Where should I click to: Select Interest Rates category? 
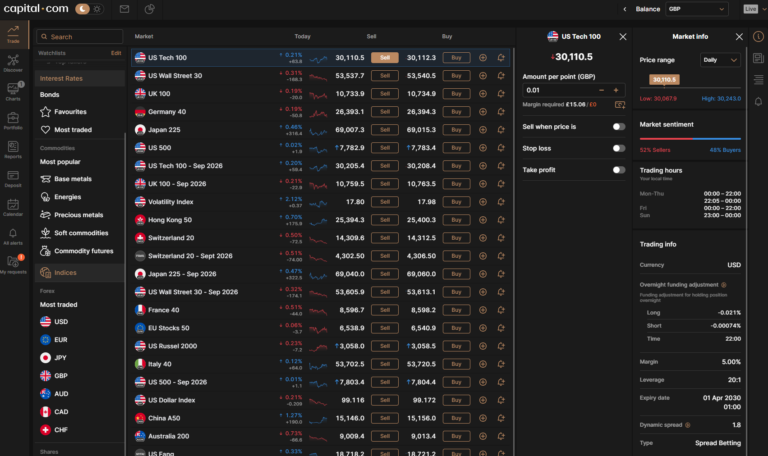(79, 78)
